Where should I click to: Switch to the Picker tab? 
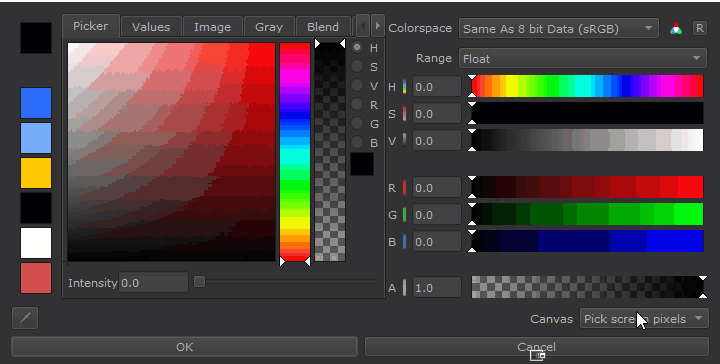90,26
